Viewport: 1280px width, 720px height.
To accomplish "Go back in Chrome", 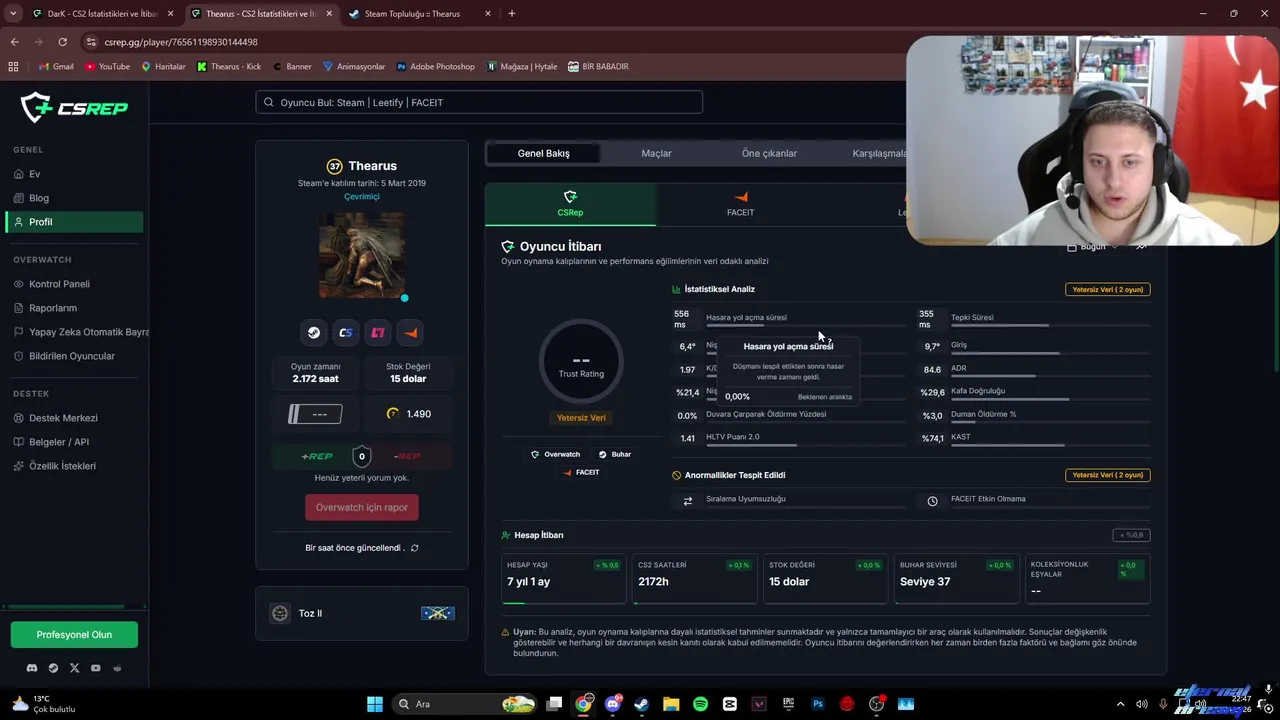I will click(x=15, y=42).
